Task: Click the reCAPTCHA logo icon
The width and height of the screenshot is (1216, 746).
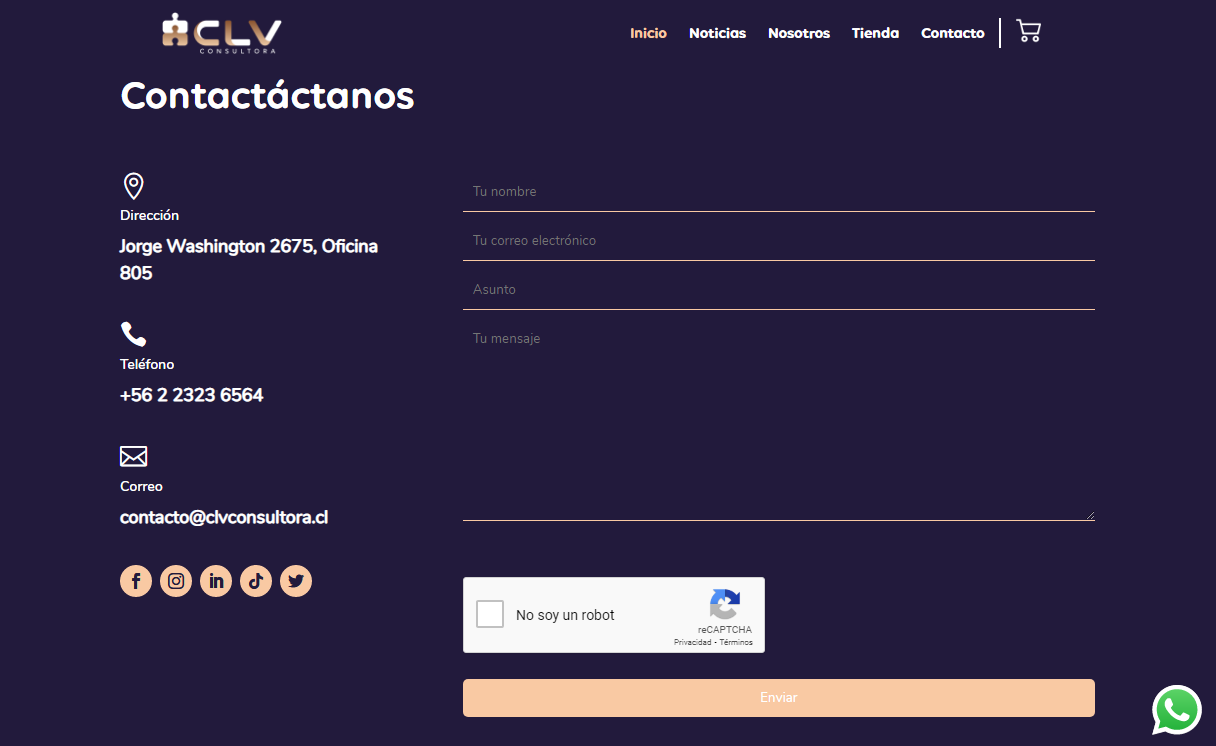Action: (x=725, y=605)
